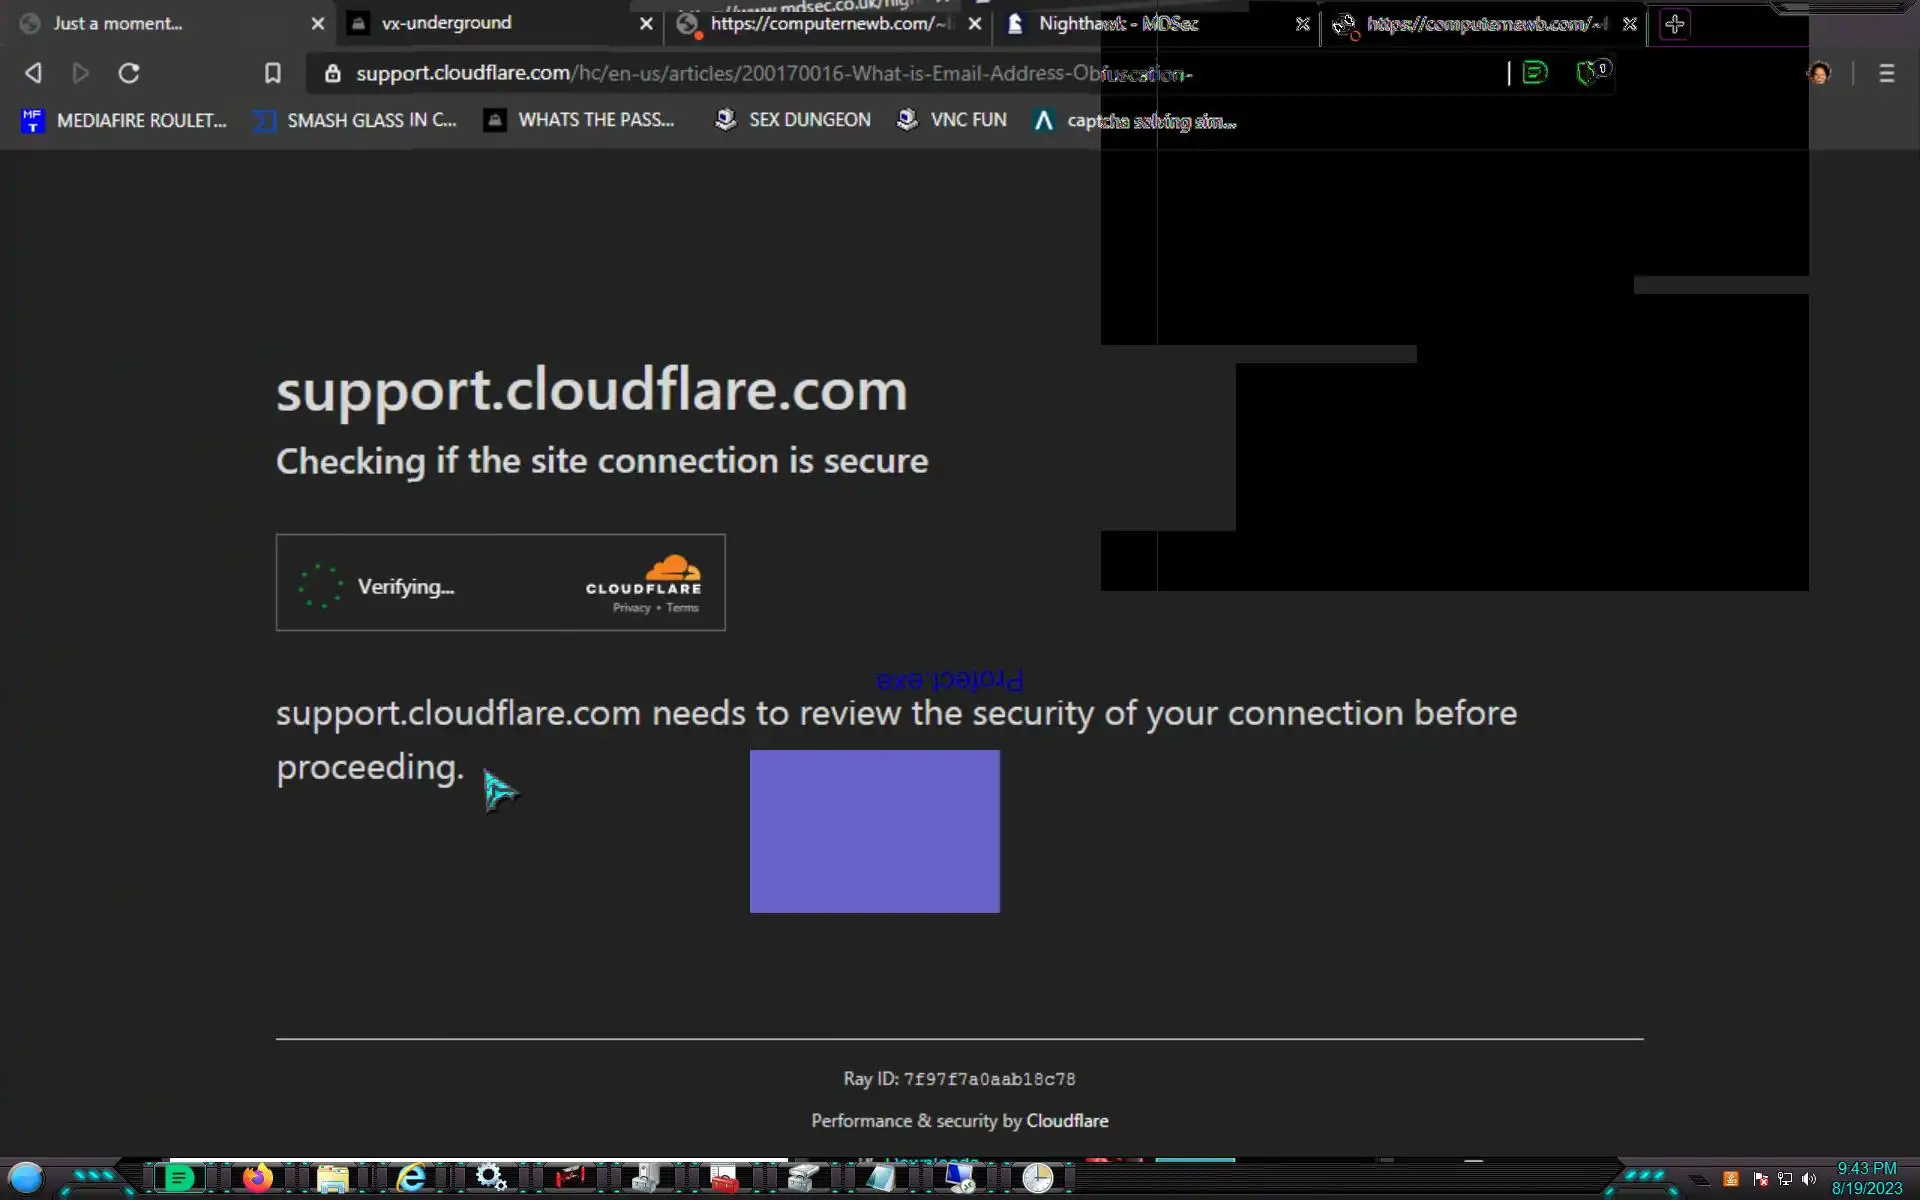Click the purple rectangle on page
The height and width of the screenshot is (1200, 1920).
pyautogui.click(x=874, y=830)
